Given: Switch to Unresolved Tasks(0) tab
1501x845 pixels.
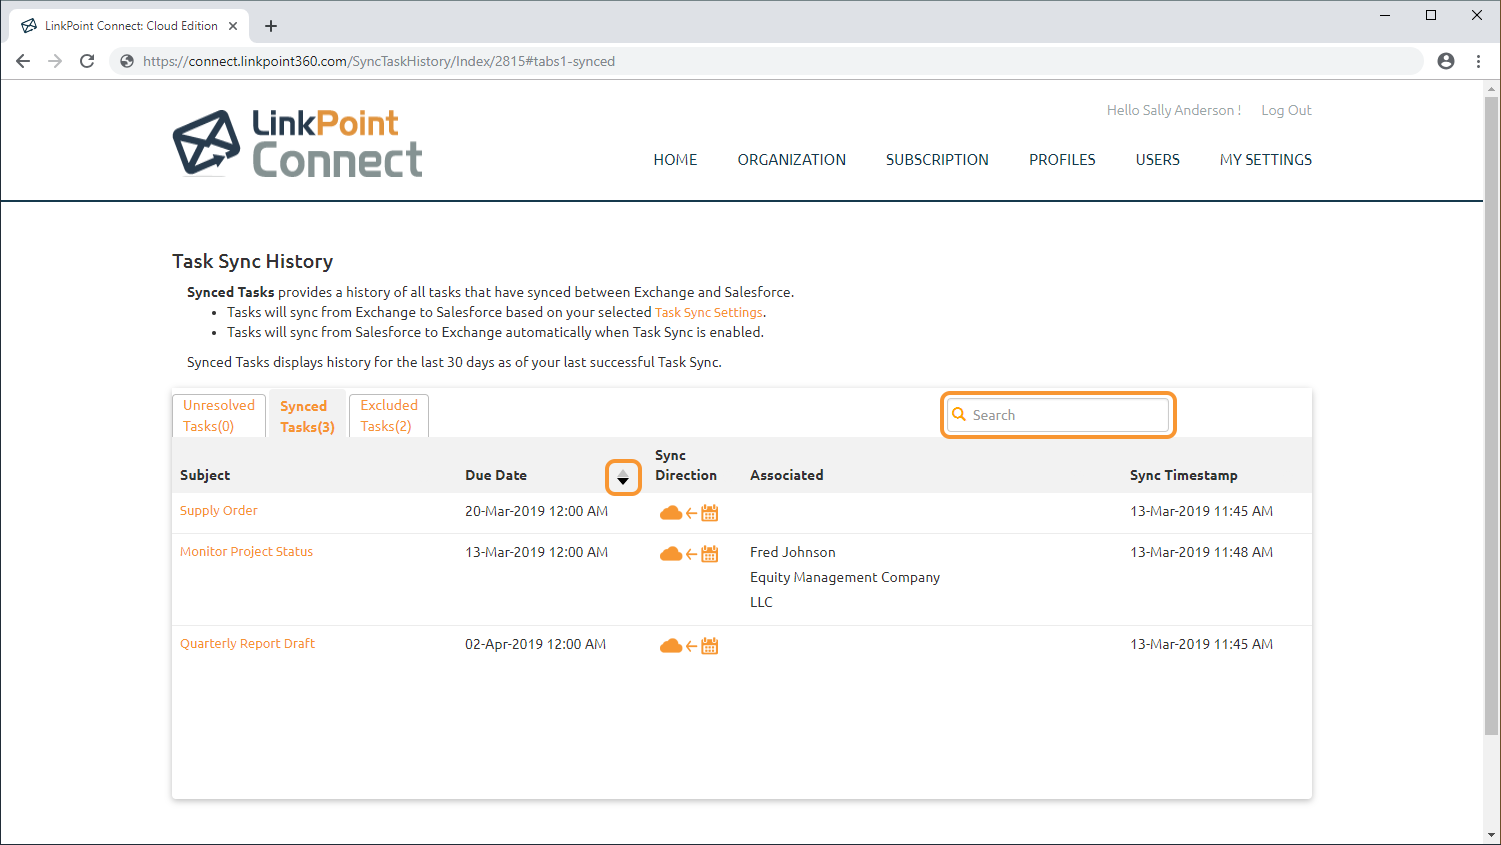Looking at the screenshot, I should 219,416.
